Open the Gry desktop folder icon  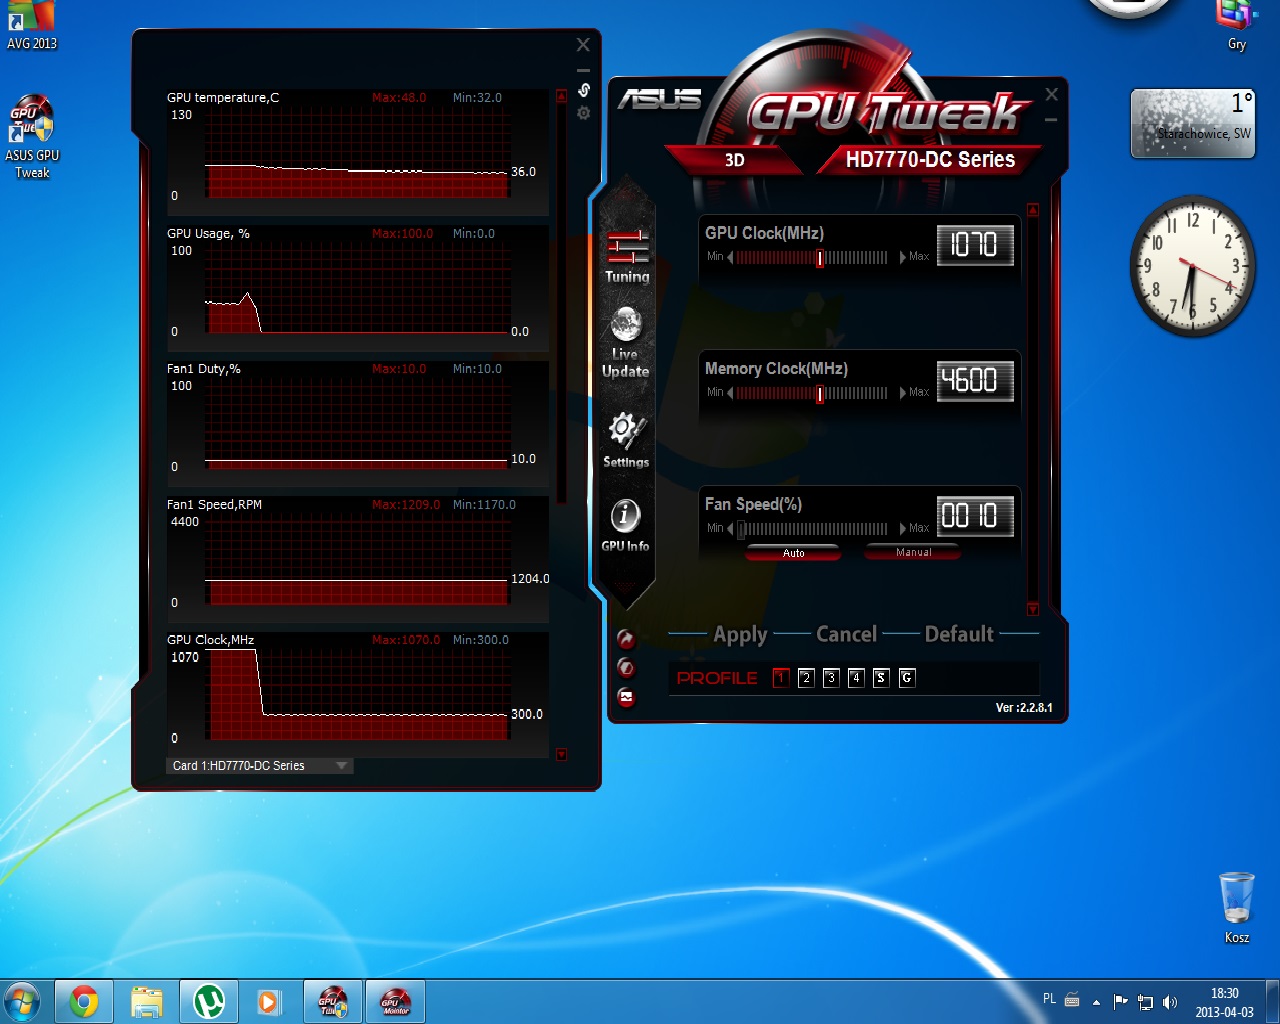tap(1237, 26)
